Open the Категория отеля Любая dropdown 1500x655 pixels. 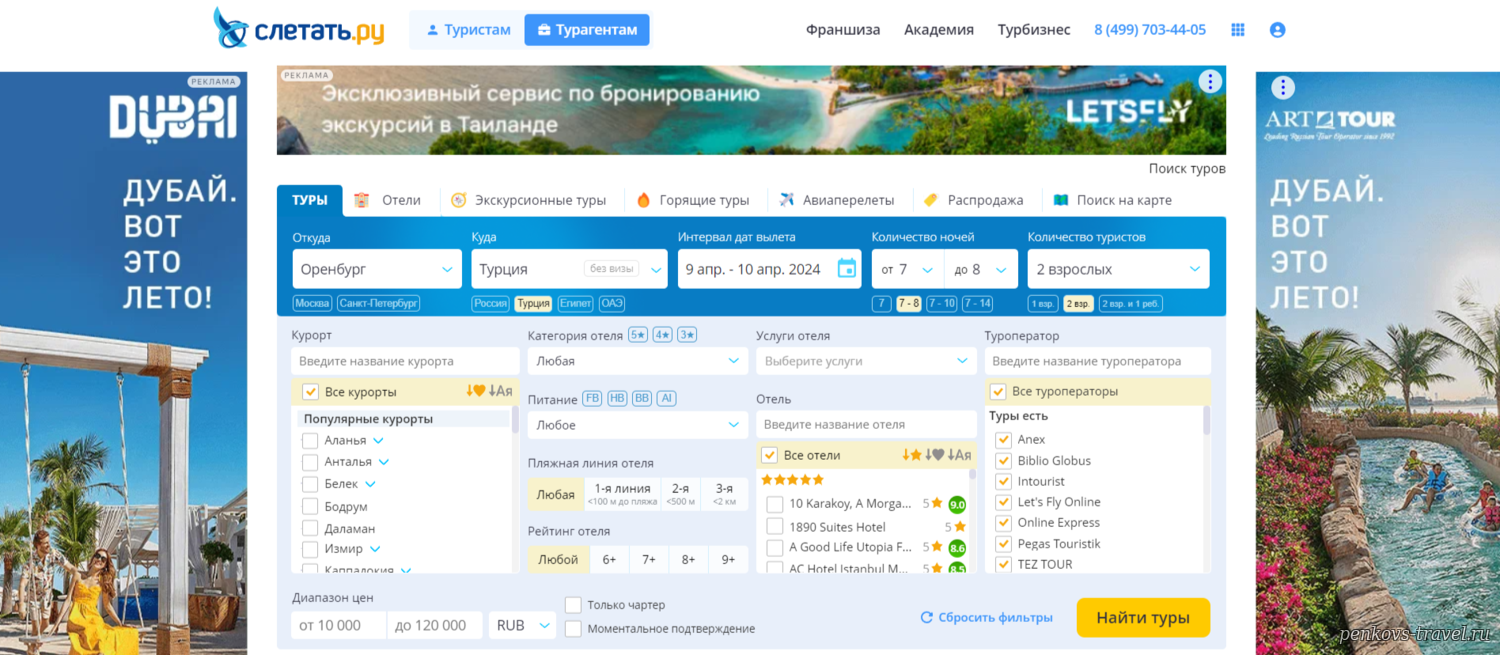[x=638, y=361]
